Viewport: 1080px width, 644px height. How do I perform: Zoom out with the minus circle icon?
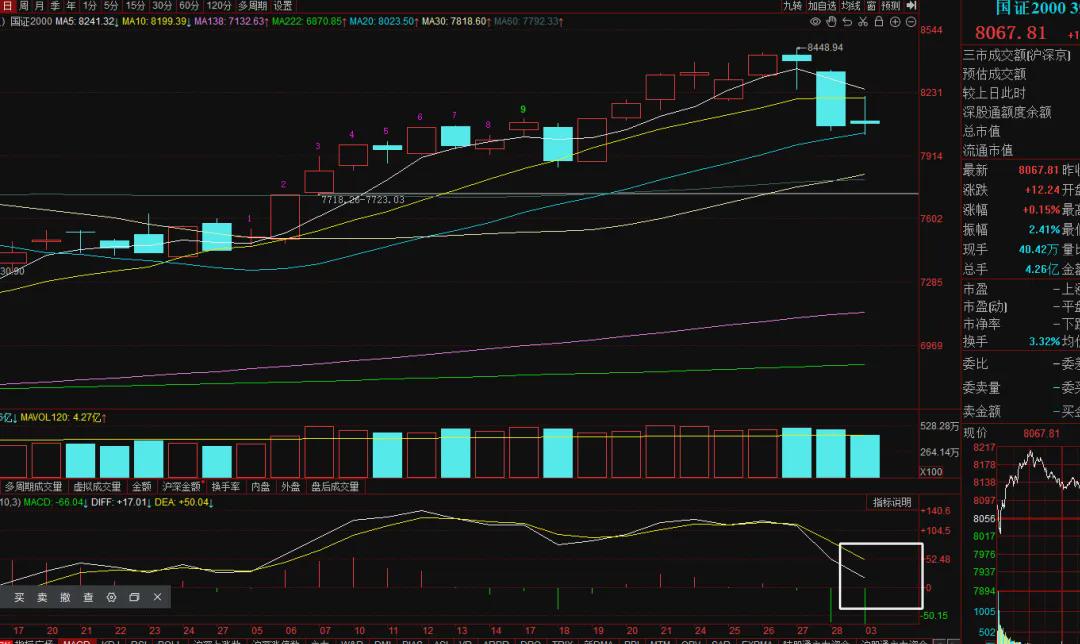point(911,22)
